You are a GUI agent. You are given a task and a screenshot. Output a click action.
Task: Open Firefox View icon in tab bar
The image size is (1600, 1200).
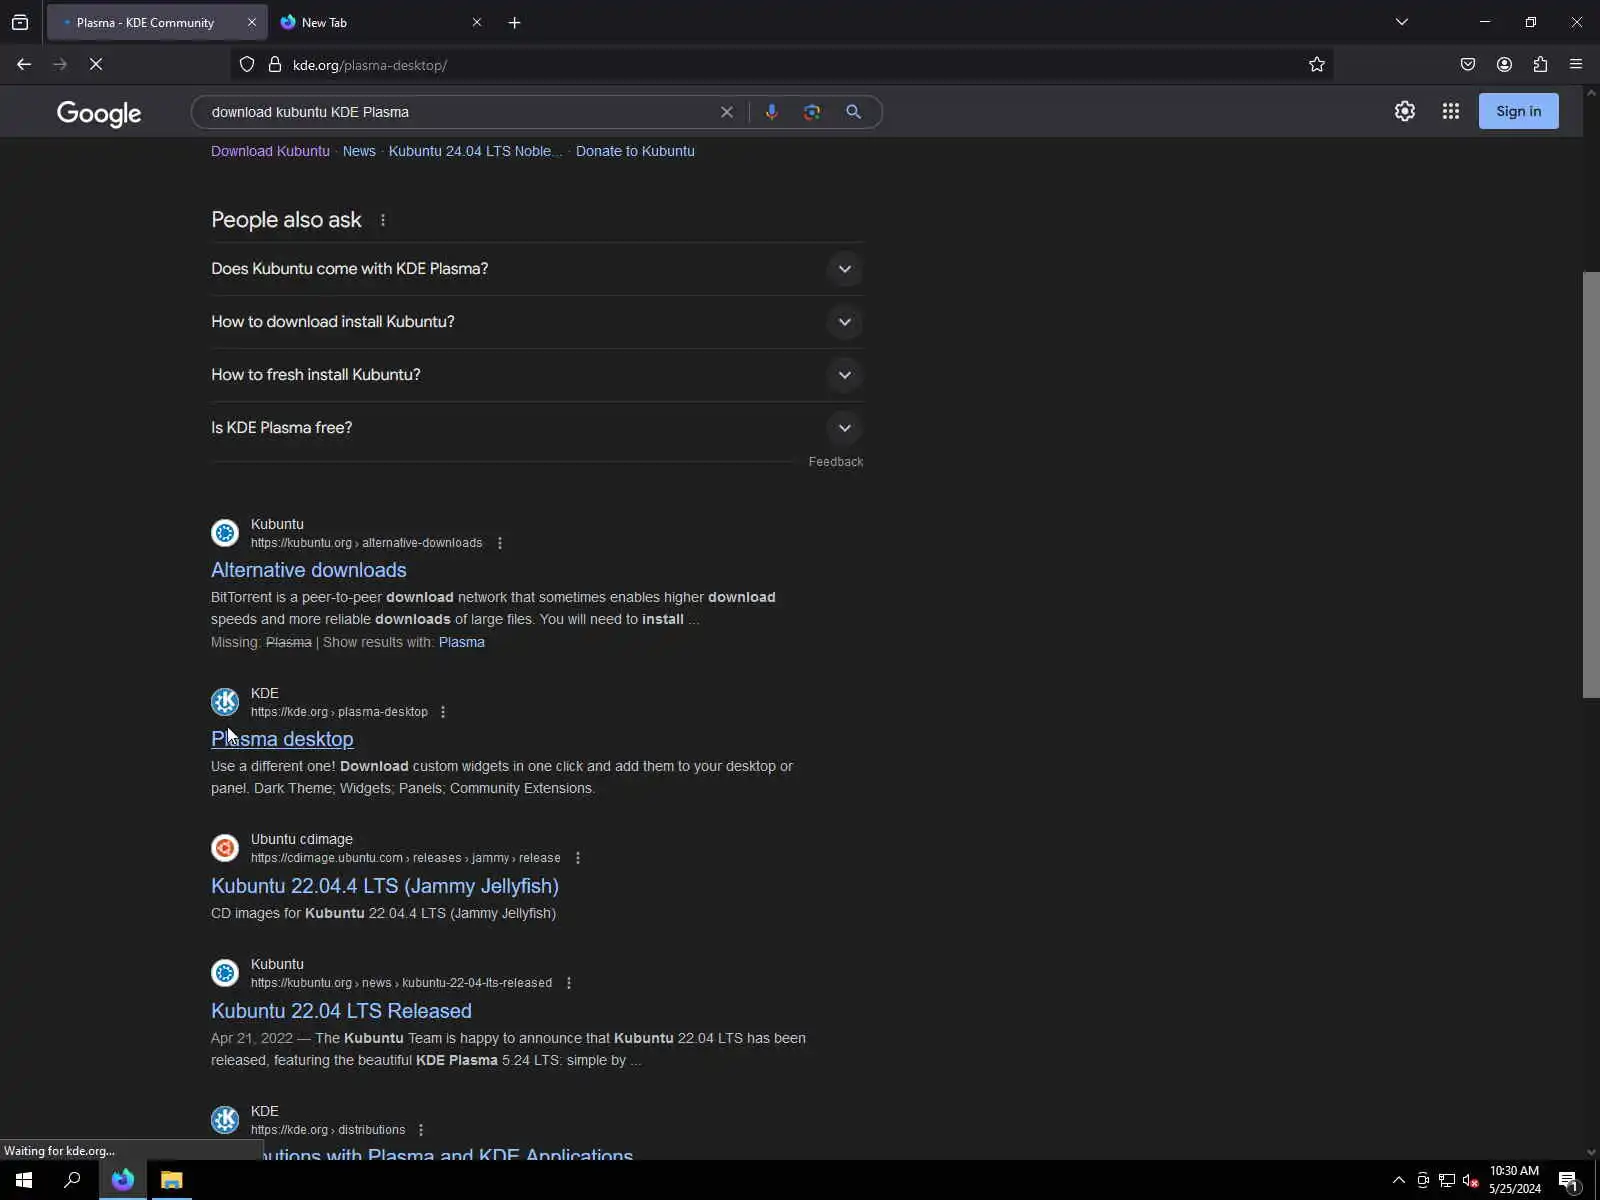pyautogui.click(x=20, y=22)
